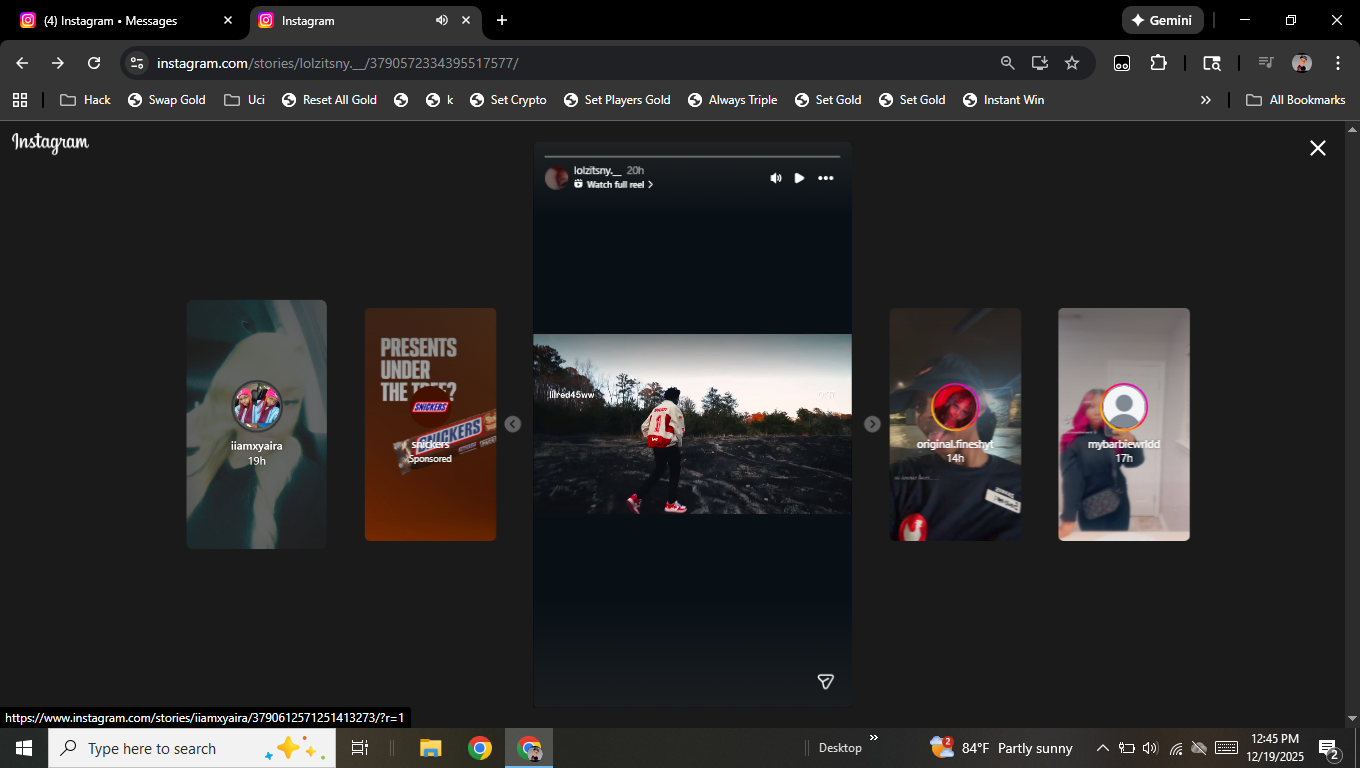Open Extensions puzzle icon
1360x768 pixels.
pyautogui.click(x=1158, y=63)
